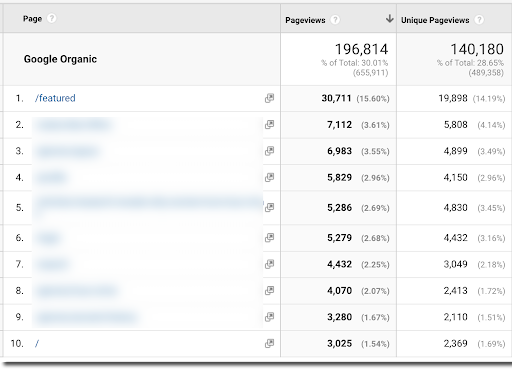Select unique pageviews value 2,413
The height and width of the screenshot is (369, 512).
455,291
